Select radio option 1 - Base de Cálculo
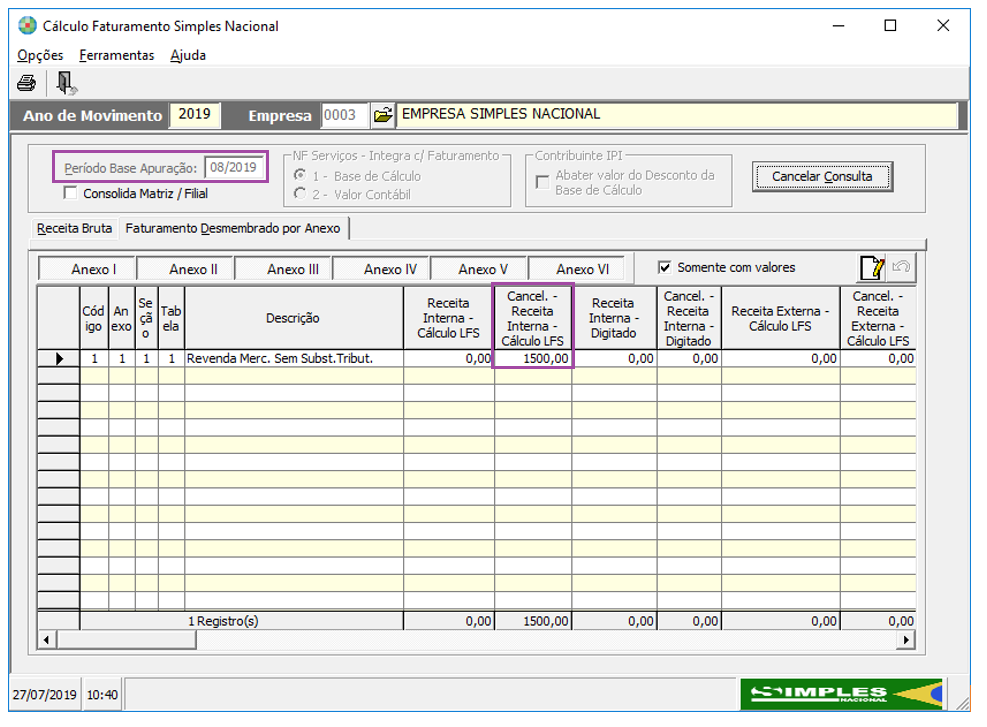Screen dimensions: 987x727 [300, 176]
